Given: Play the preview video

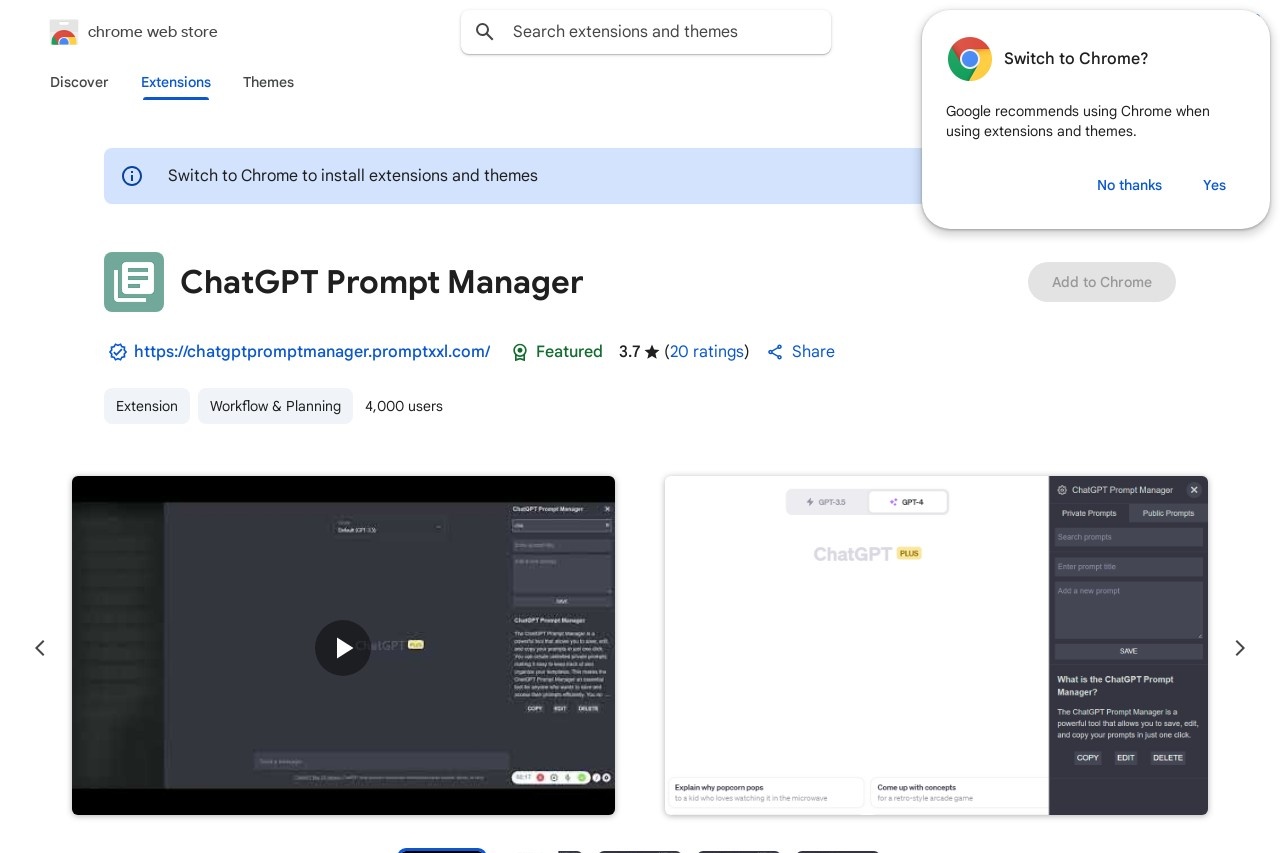Looking at the screenshot, I should click(x=343, y=648).
